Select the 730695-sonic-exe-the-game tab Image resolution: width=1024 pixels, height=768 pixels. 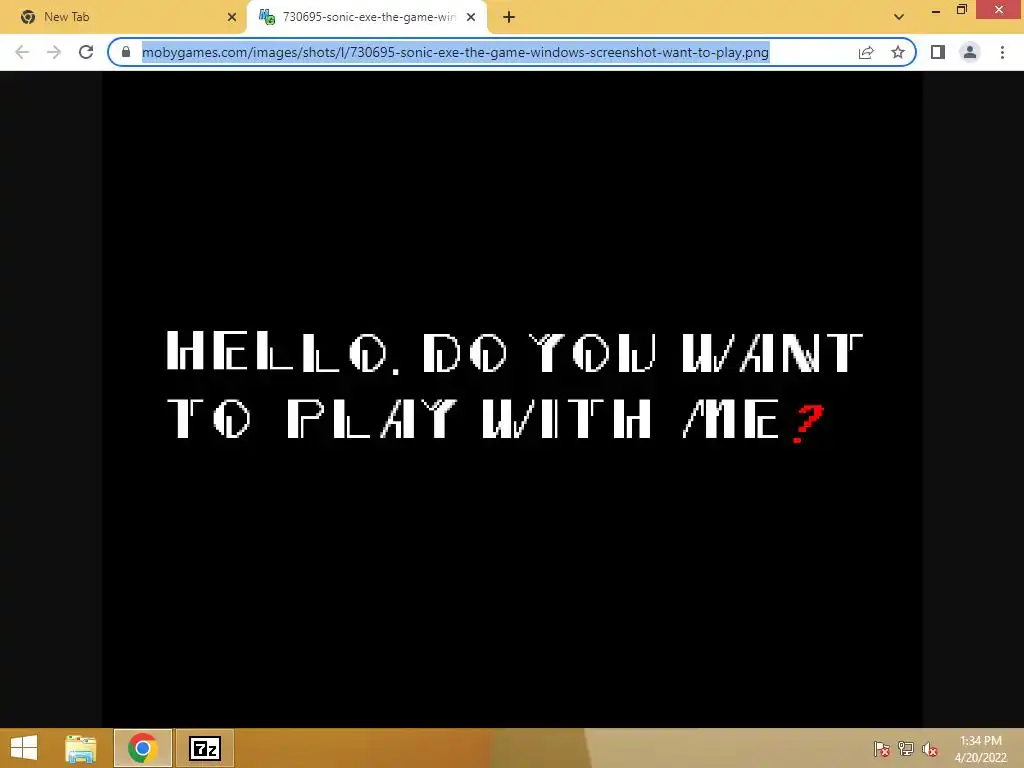[367, 17]
